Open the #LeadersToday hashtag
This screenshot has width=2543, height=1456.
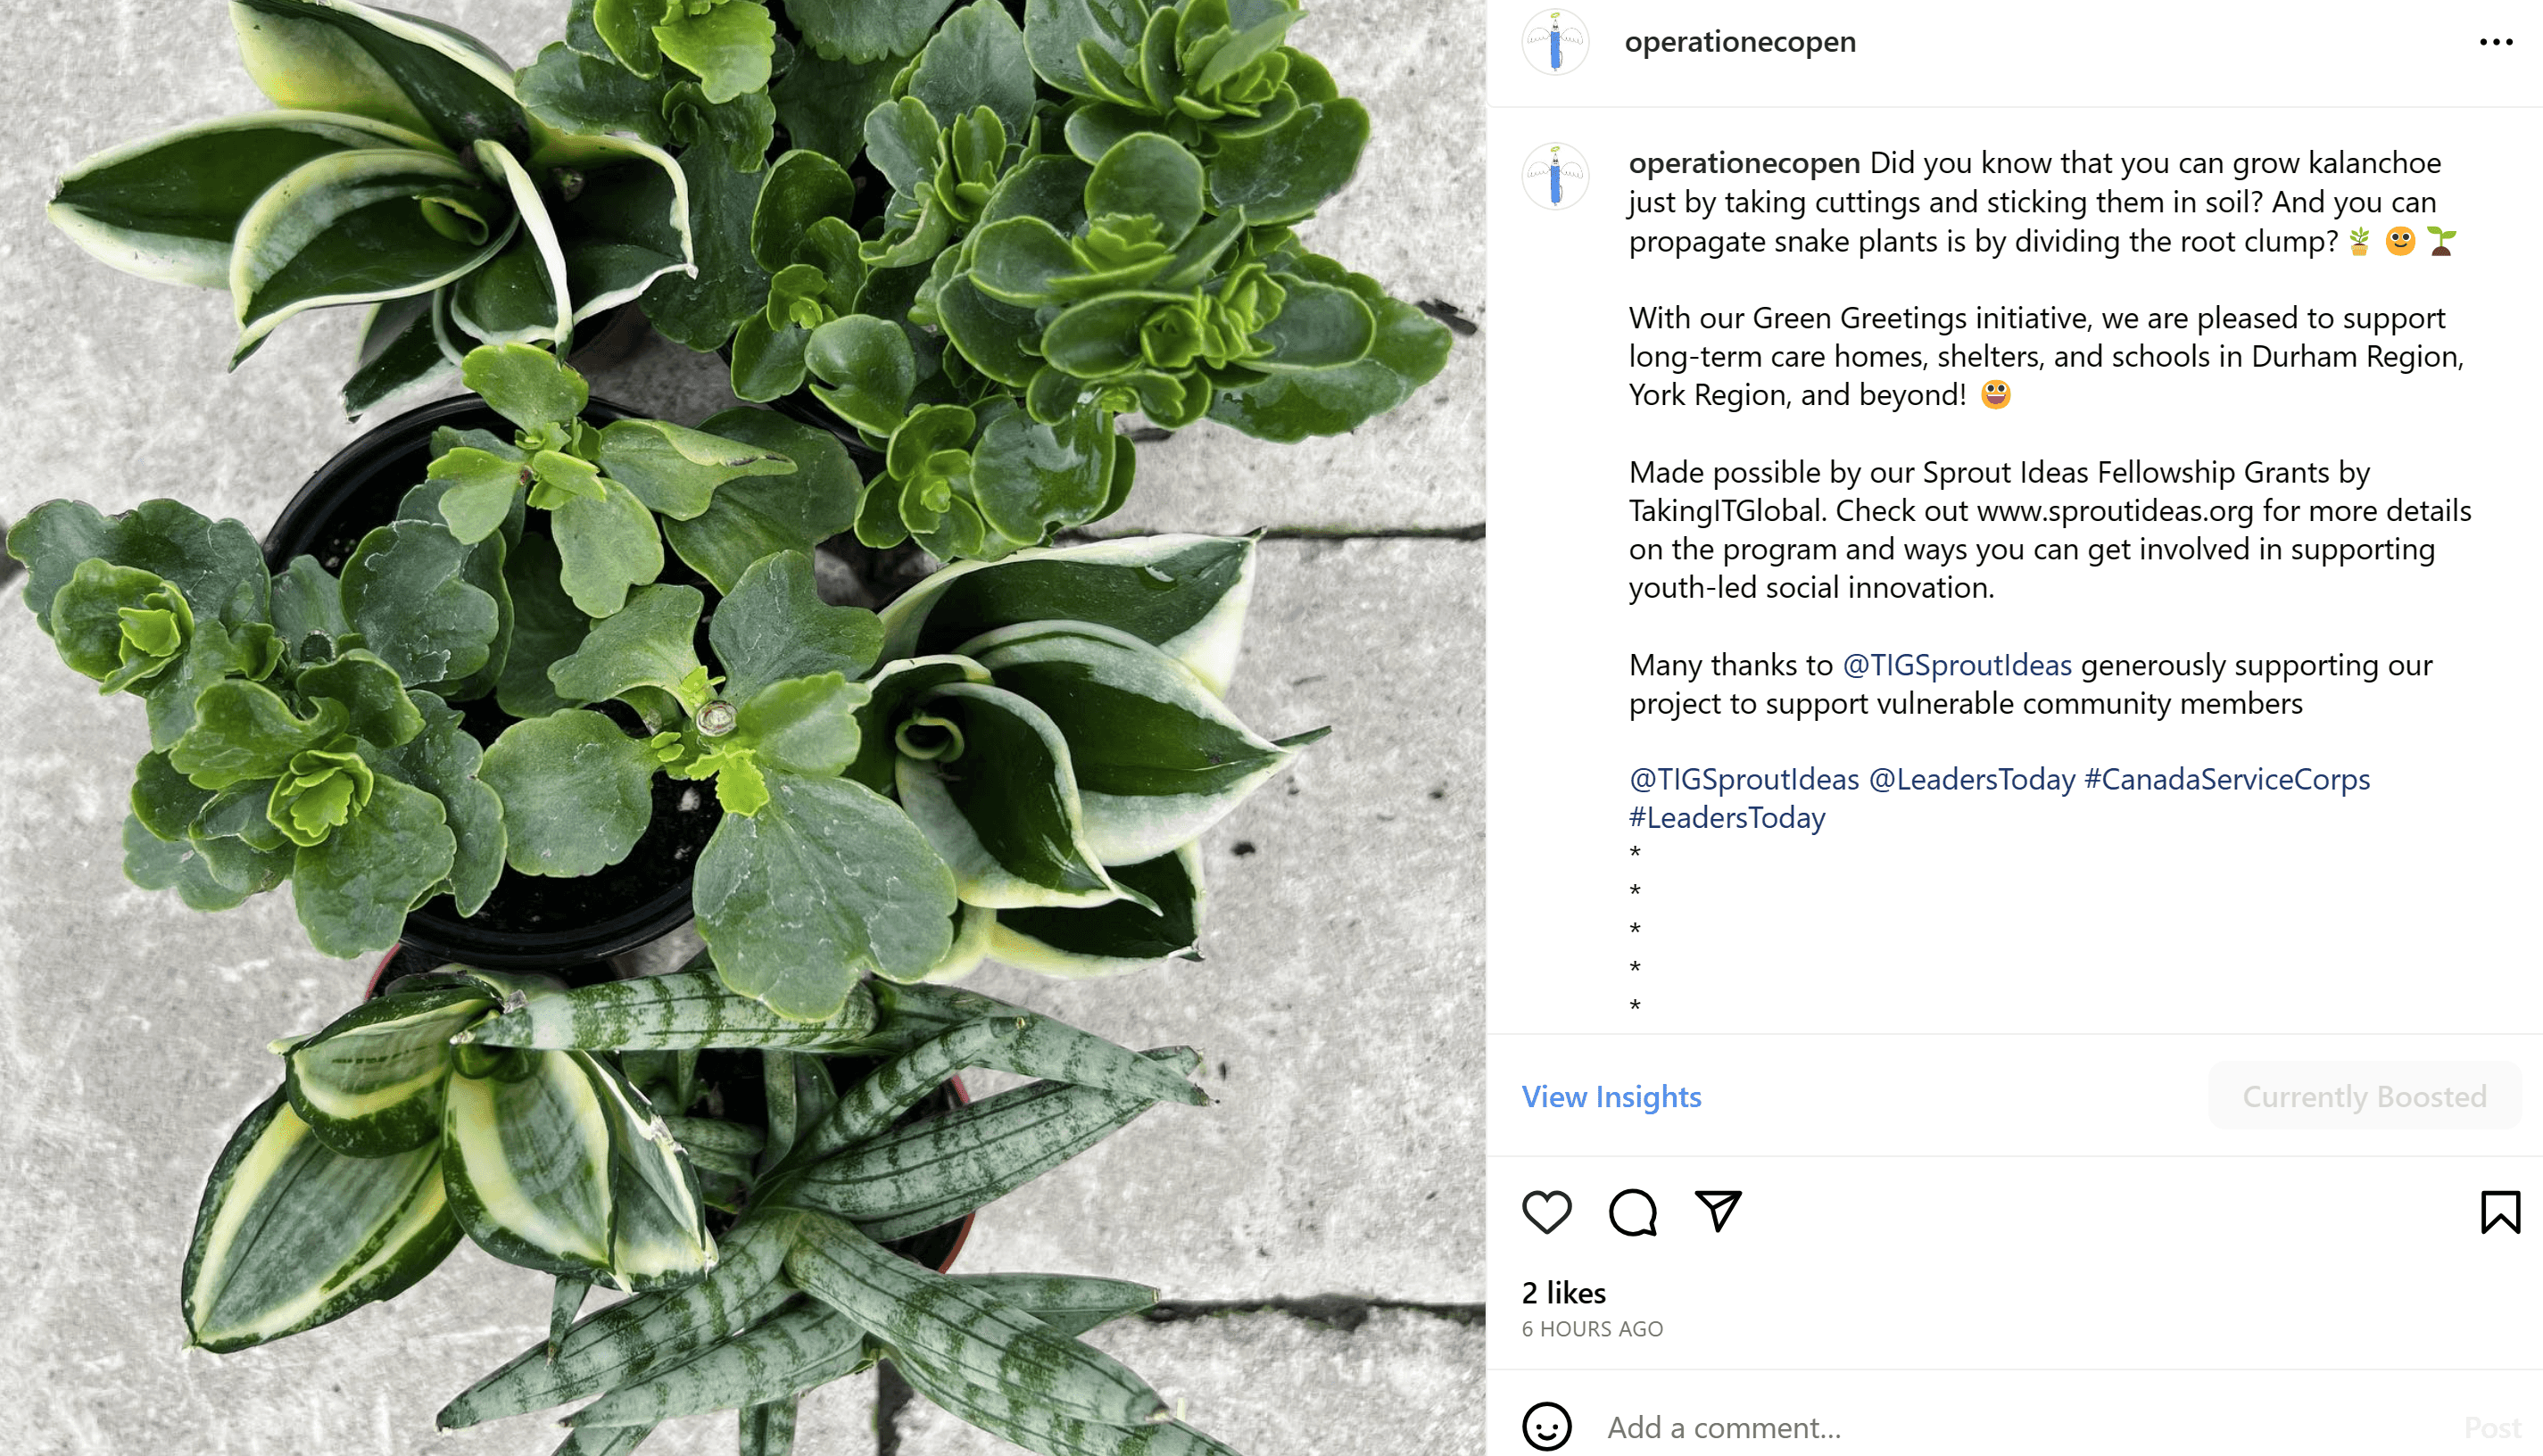[1727, 817]
